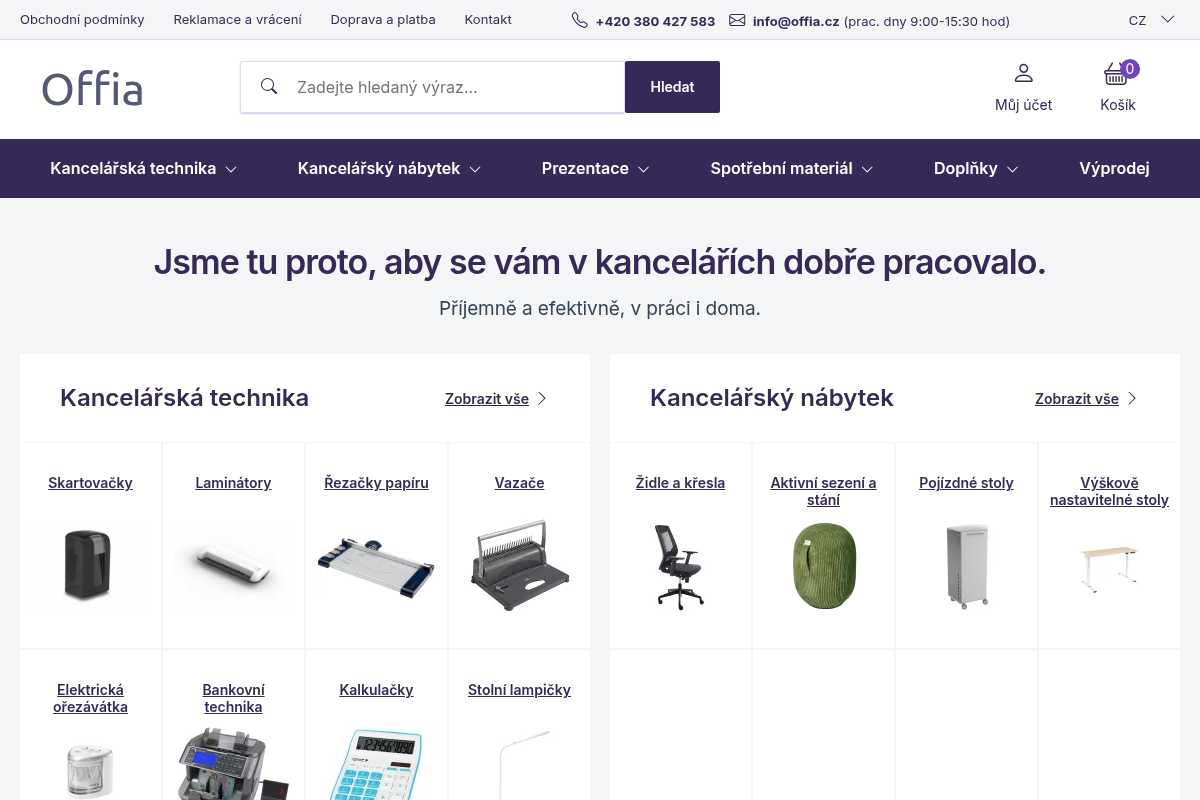Open the Vazače category link
Screen dimensions: 1200x800
pyautogui.click(x=519, y=483)
